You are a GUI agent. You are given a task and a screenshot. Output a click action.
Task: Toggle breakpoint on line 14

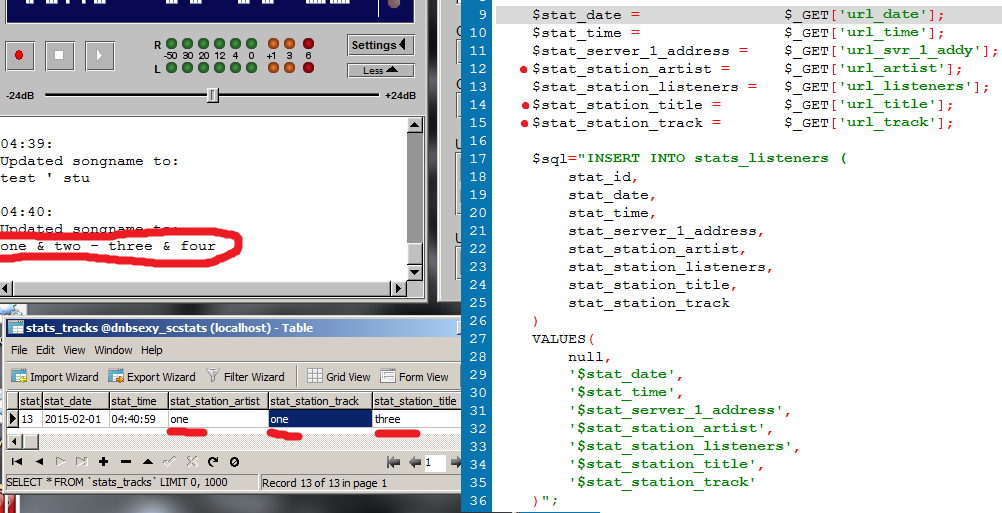(x=523, y=105)
